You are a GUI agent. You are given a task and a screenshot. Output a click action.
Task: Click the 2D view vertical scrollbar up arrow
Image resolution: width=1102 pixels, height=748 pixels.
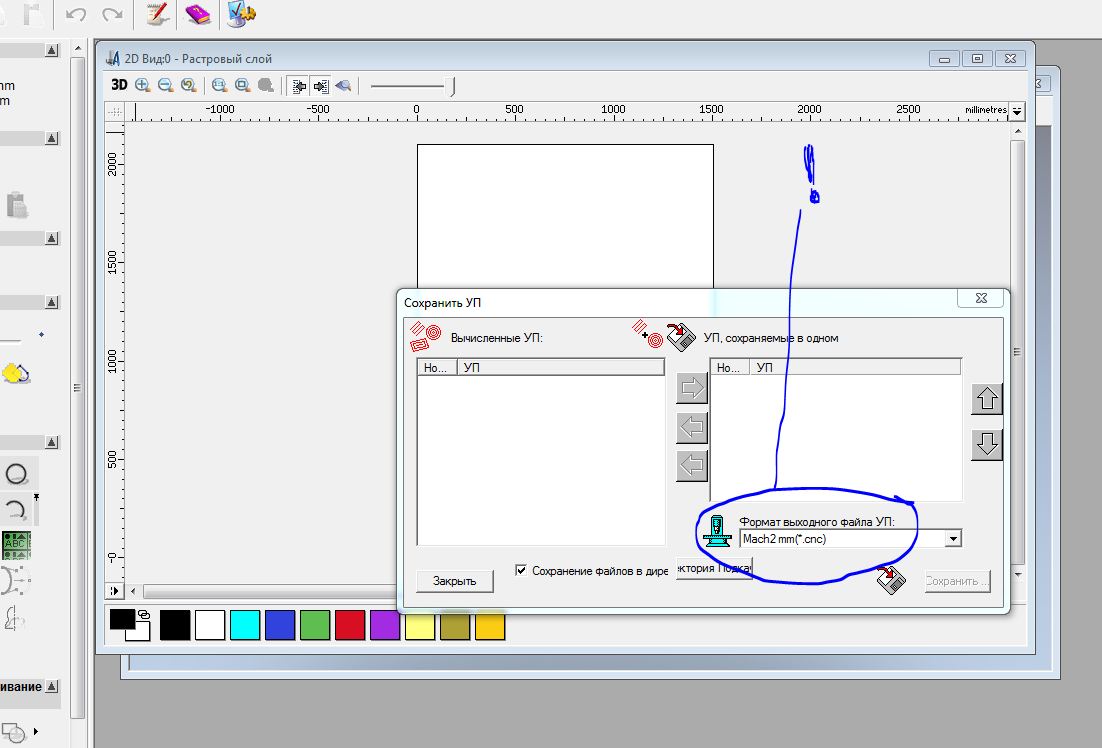tap(1018, 132)
